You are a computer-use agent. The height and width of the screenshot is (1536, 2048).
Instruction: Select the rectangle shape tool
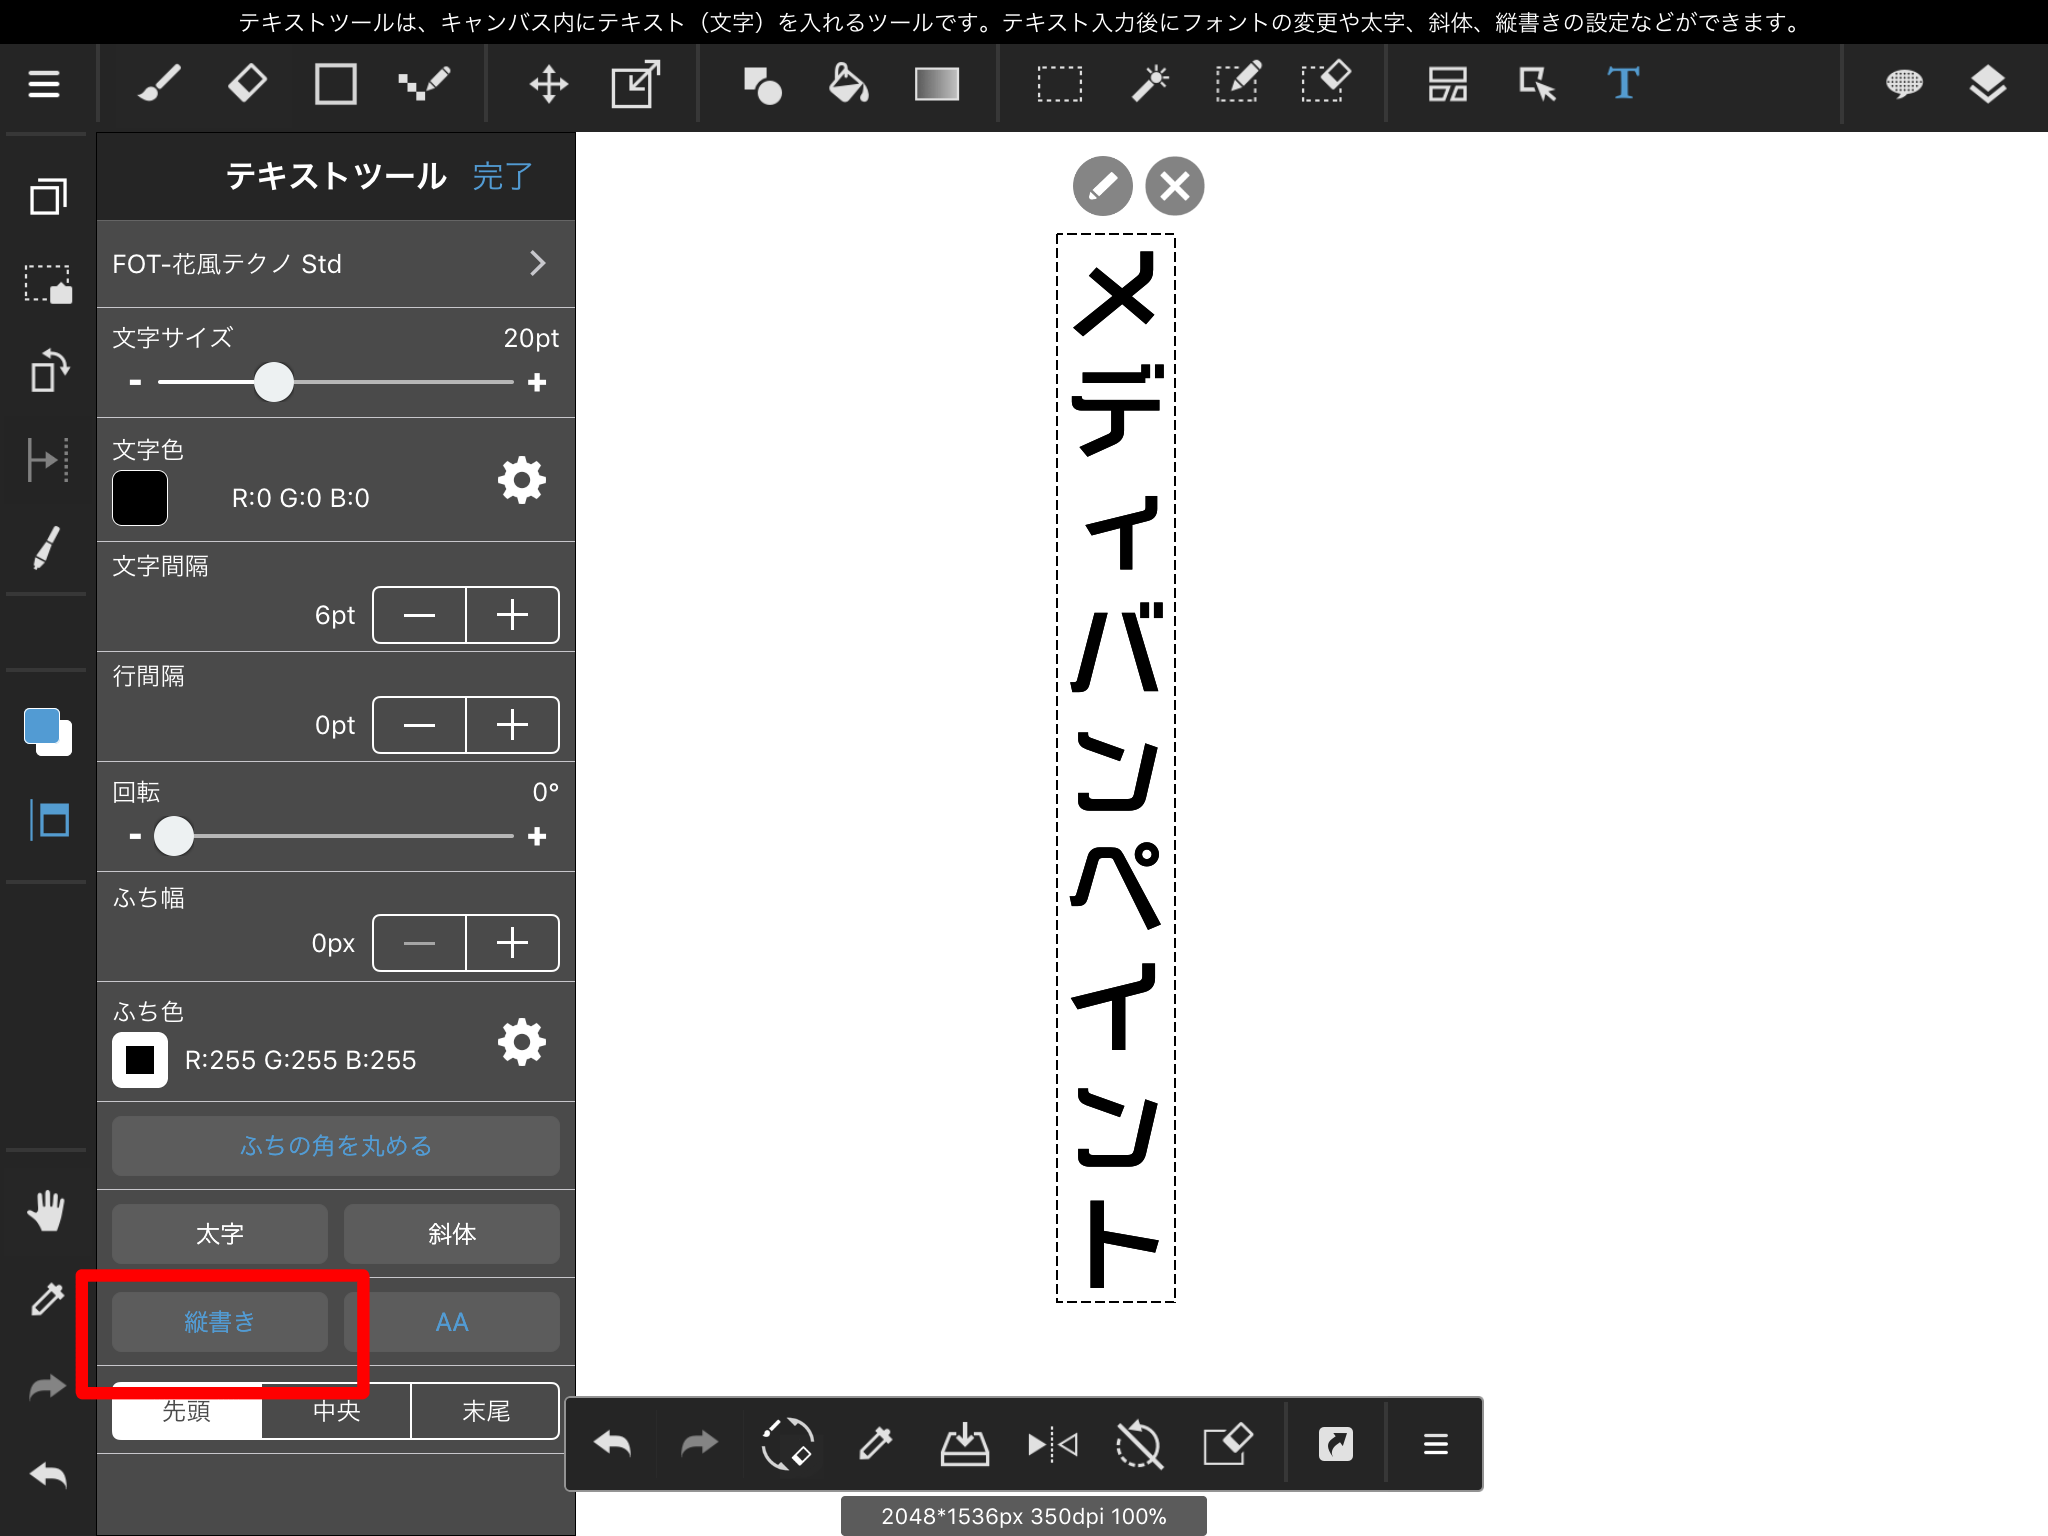click(335, 84)
